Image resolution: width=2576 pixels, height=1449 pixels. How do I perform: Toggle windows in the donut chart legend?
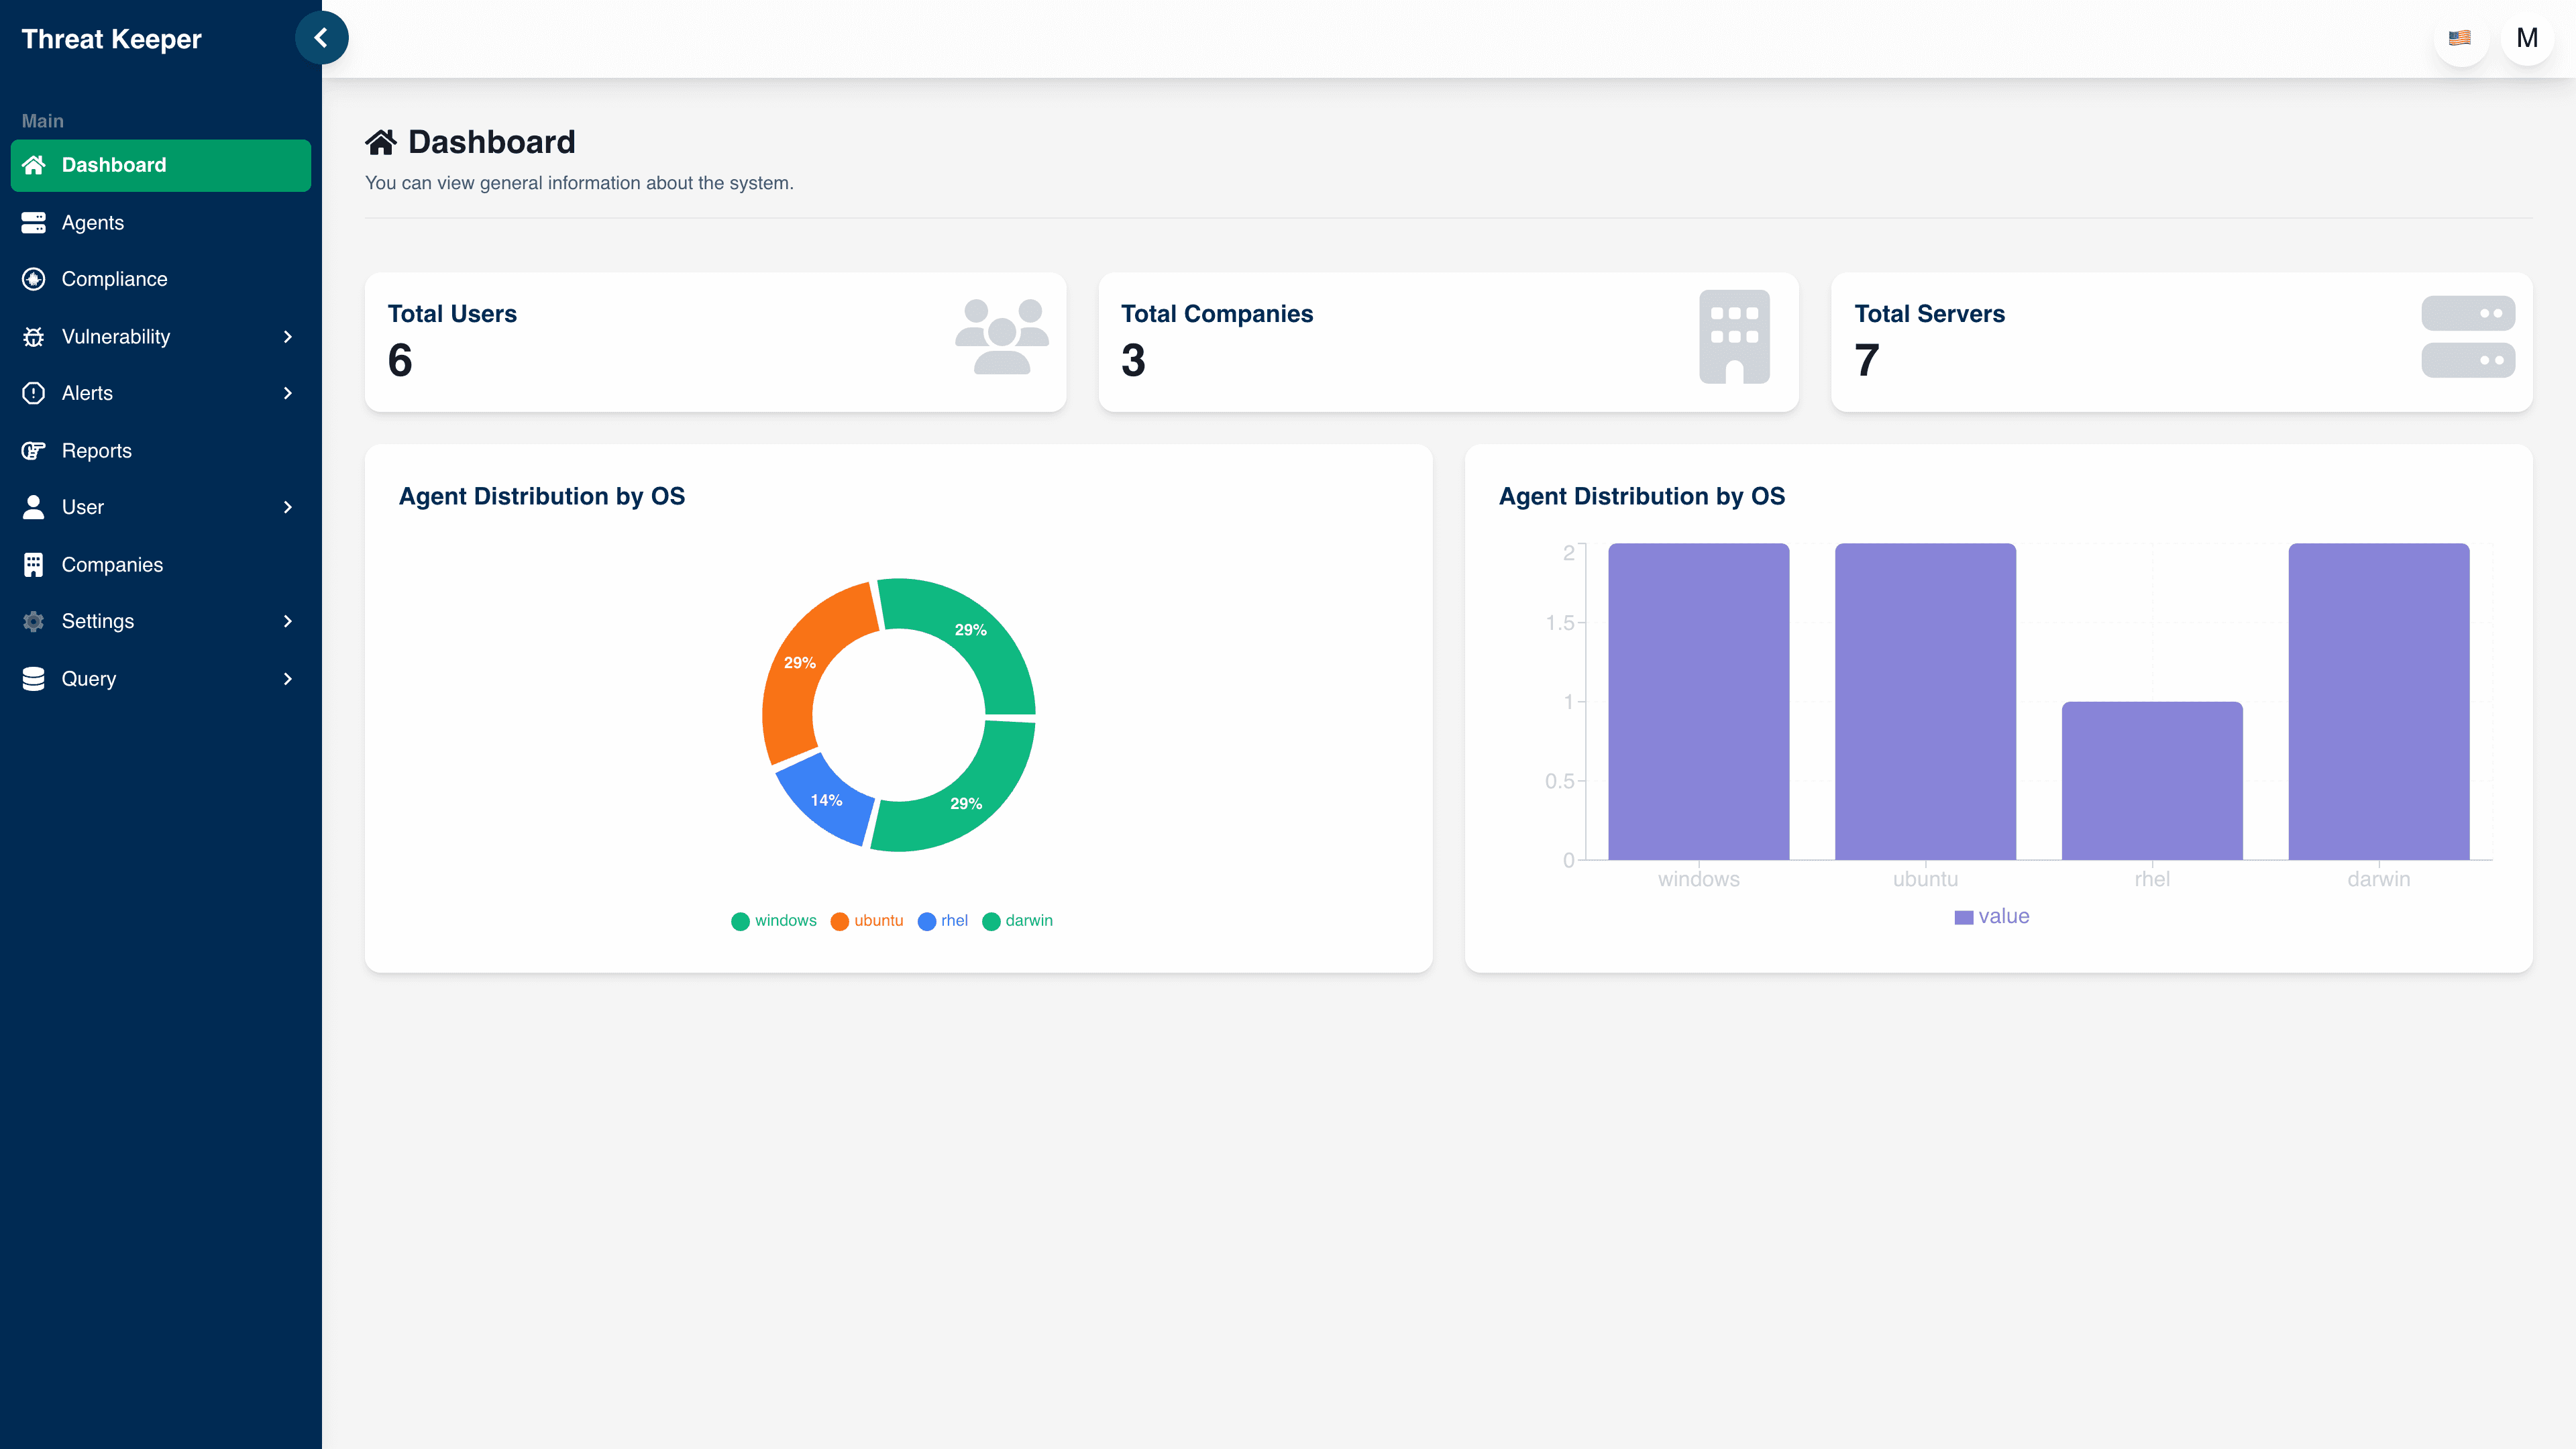tap(774, 921)
